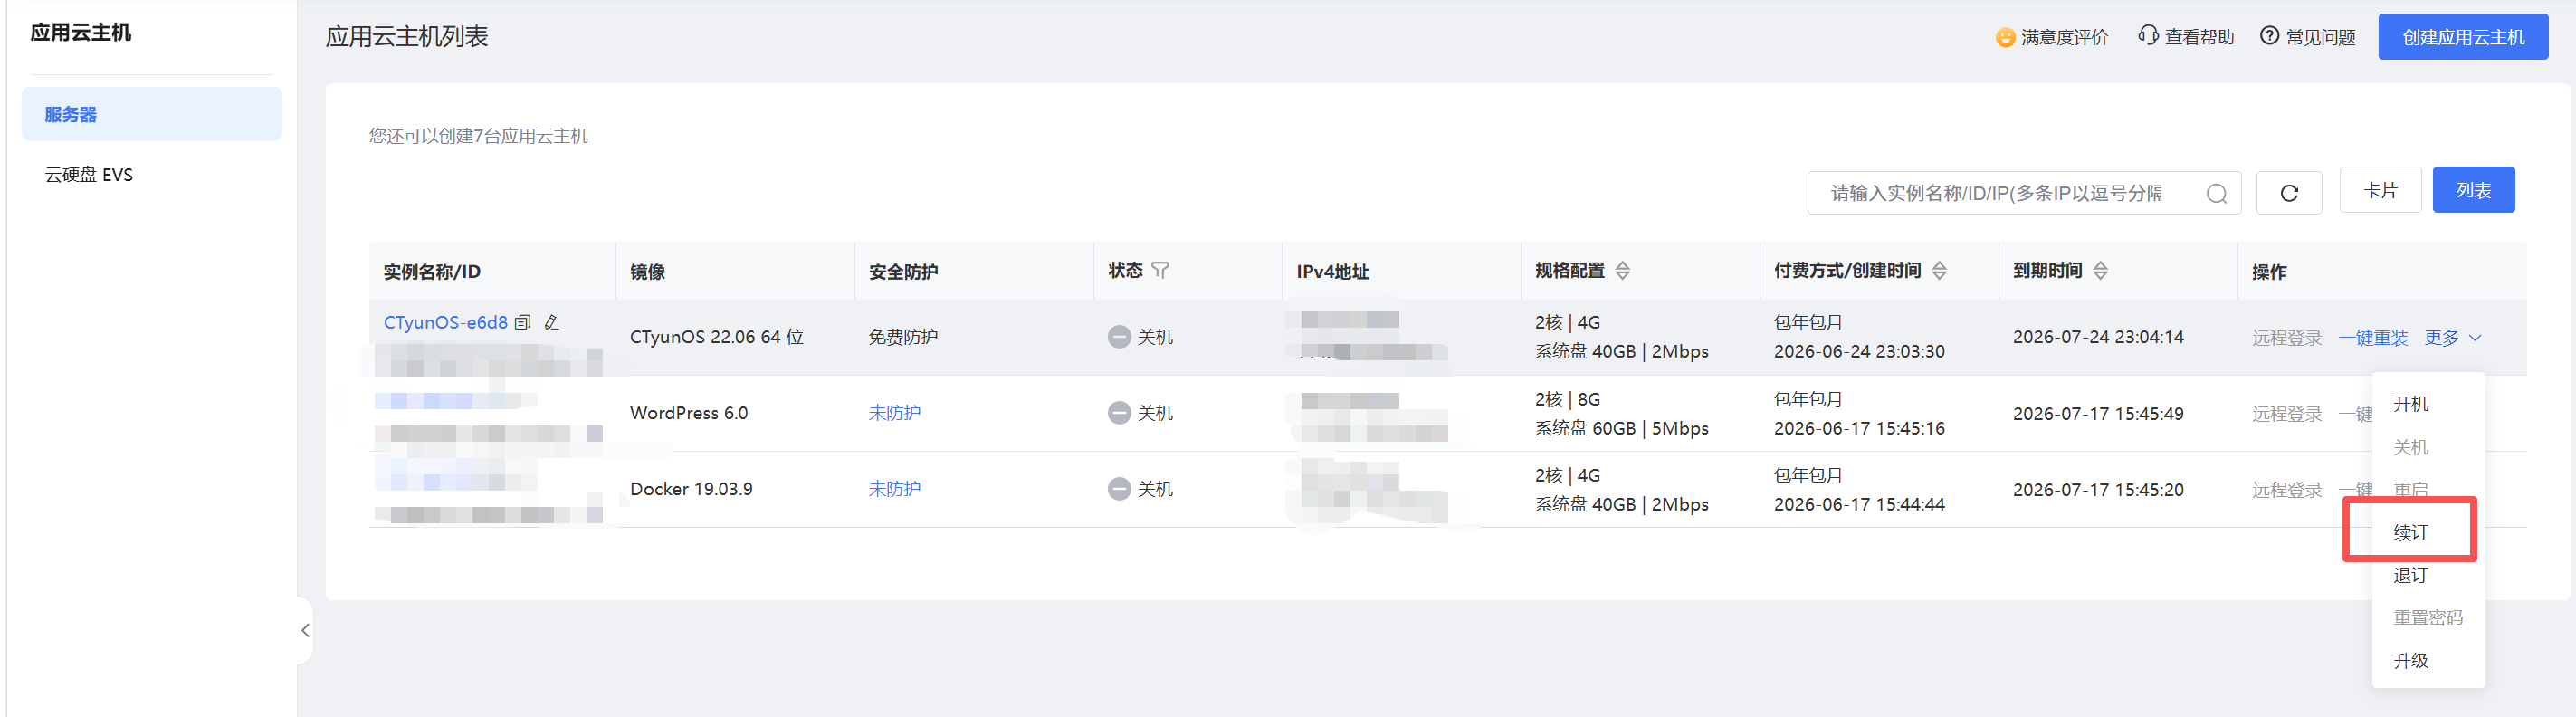Select 开机 from the more menu
Viewport: 2576px width, 717px height.
(x=2410, y=404)
